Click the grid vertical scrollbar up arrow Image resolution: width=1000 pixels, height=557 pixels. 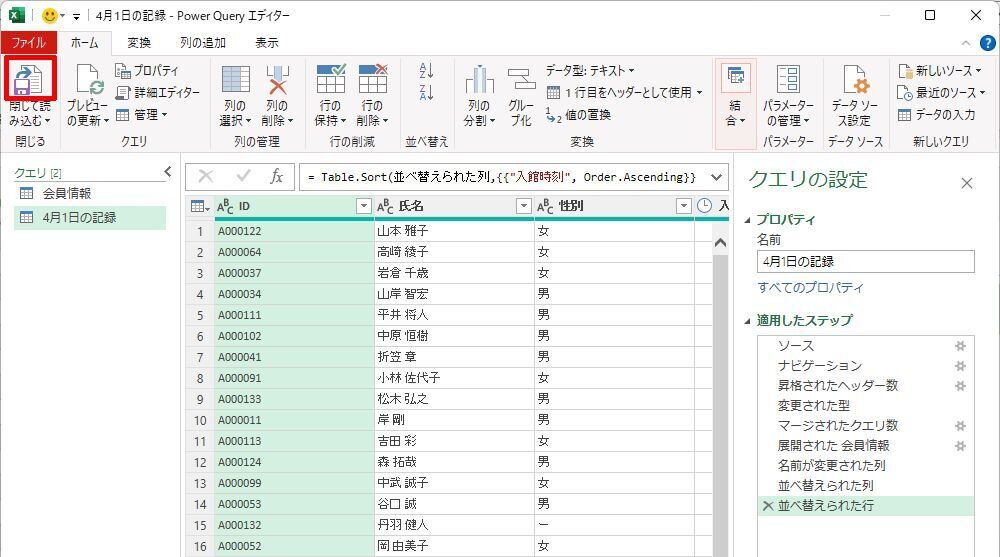click(720, 242)
